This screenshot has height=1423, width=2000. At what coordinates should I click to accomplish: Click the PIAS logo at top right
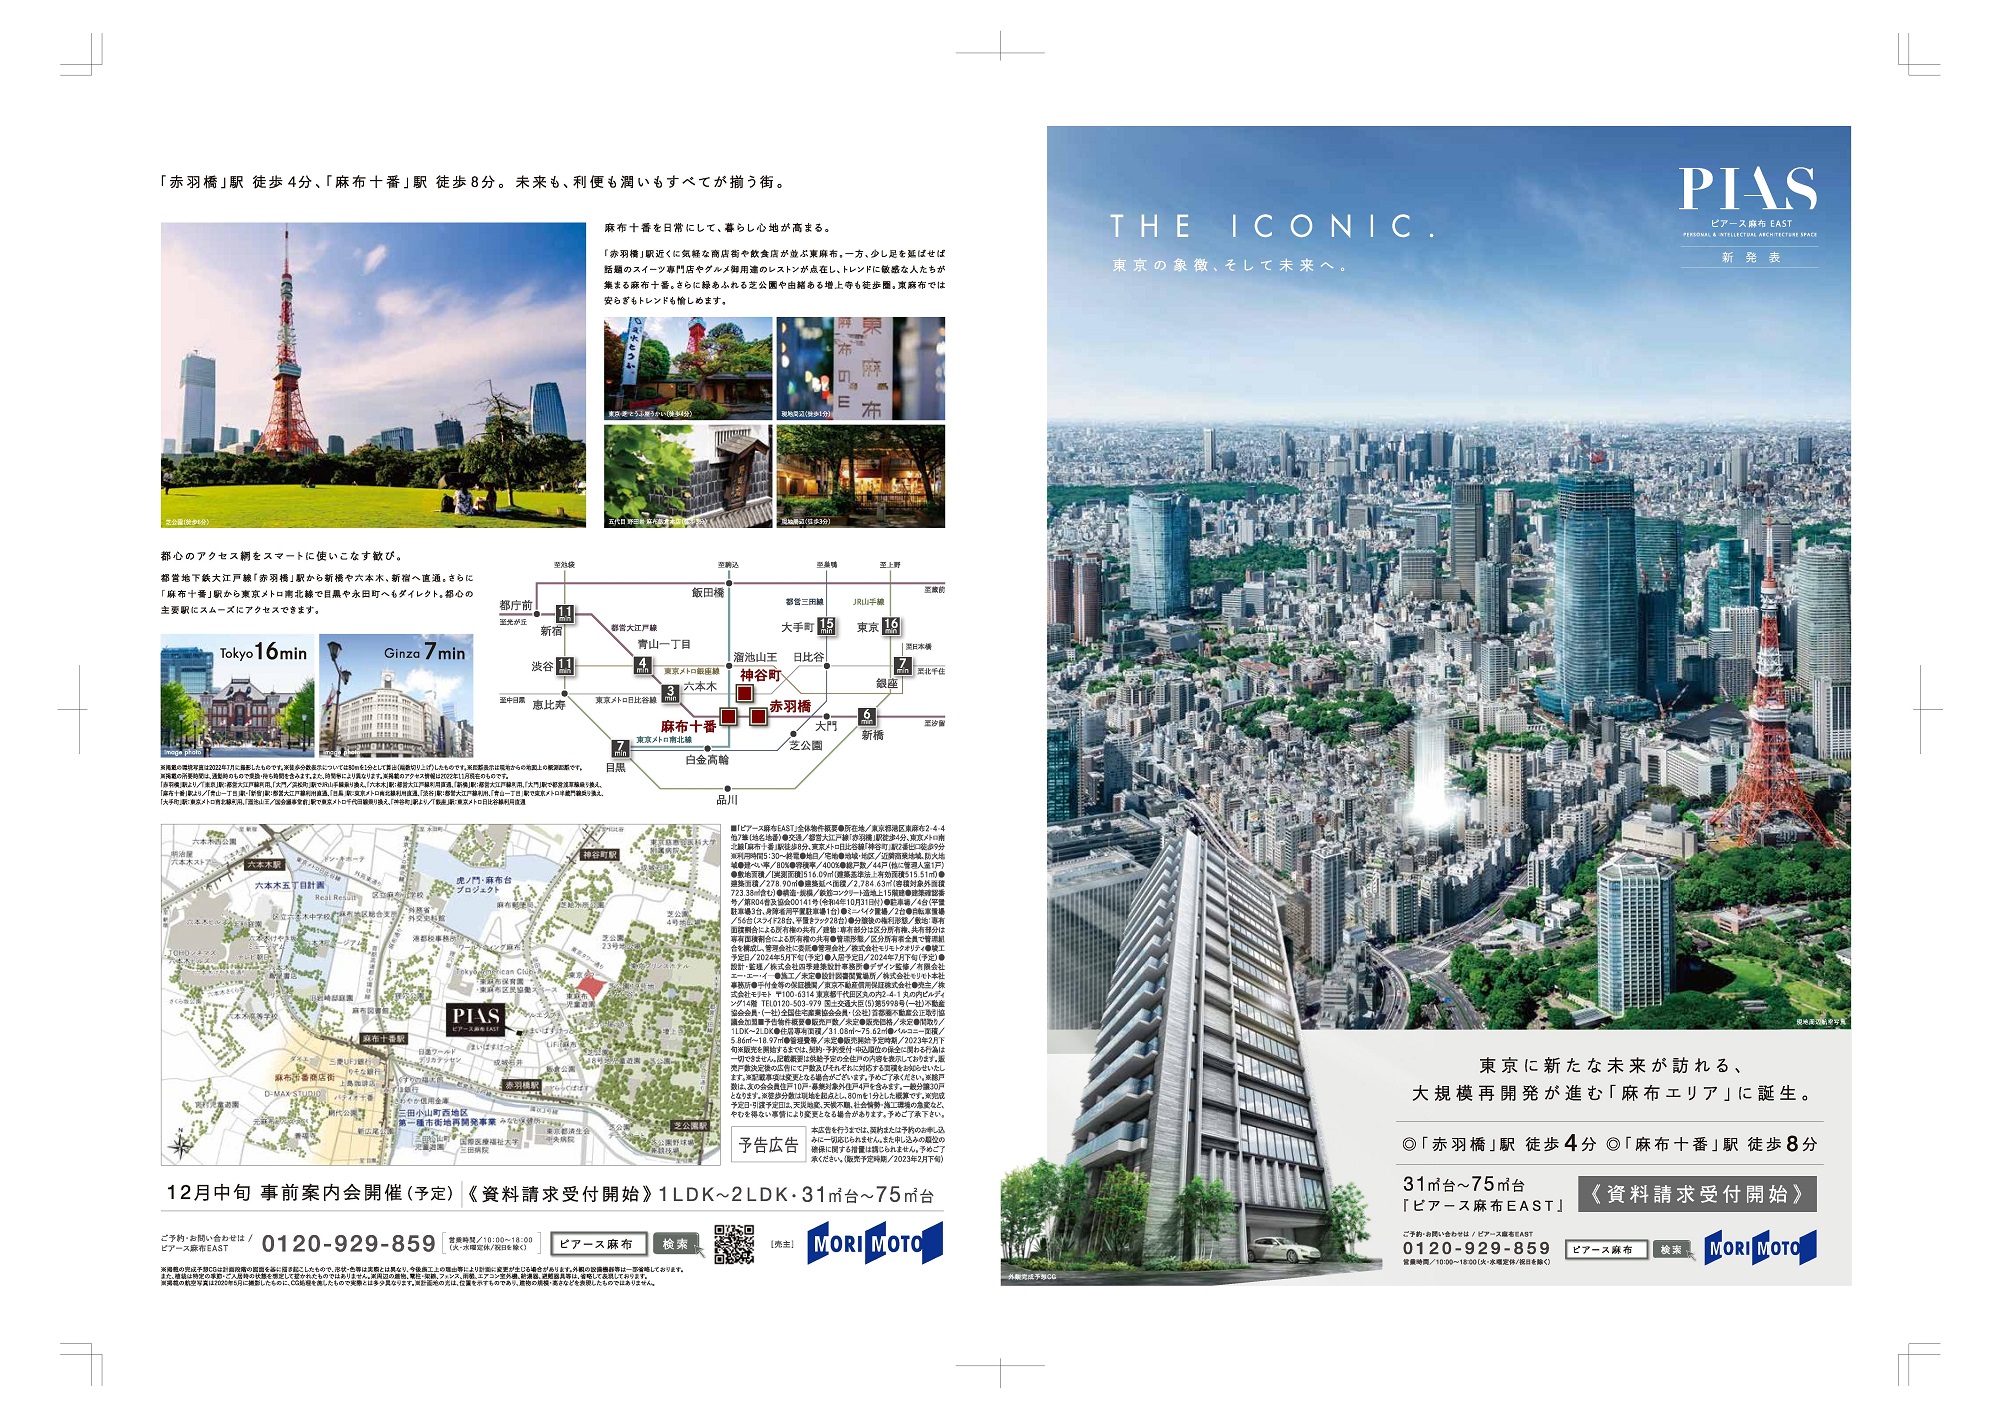pyautogui.click(x=1748, y=188)
